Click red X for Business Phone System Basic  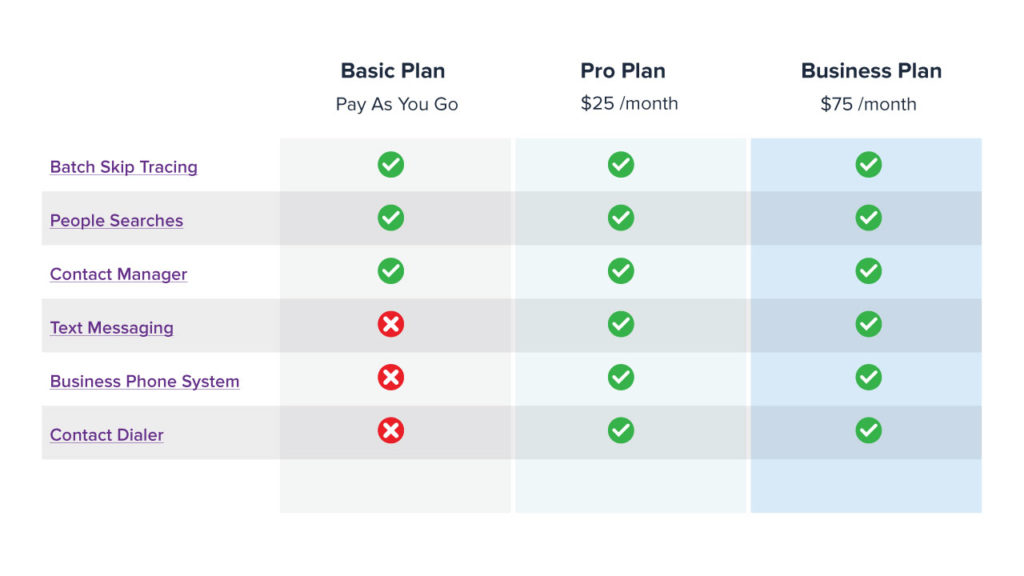point(391,377)
